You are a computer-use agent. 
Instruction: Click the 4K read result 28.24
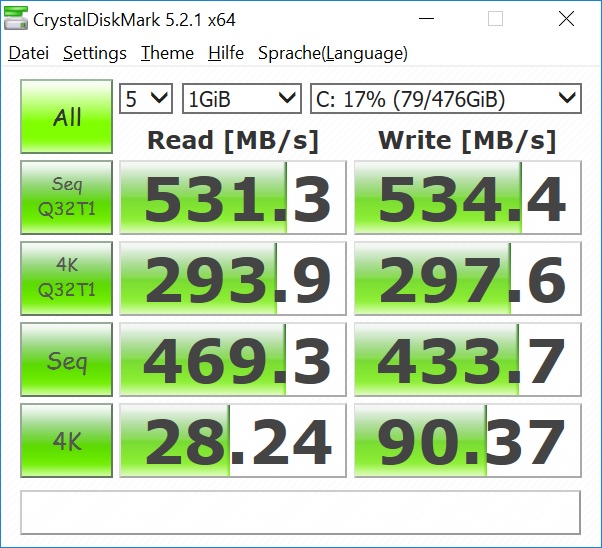pos(233,440)
